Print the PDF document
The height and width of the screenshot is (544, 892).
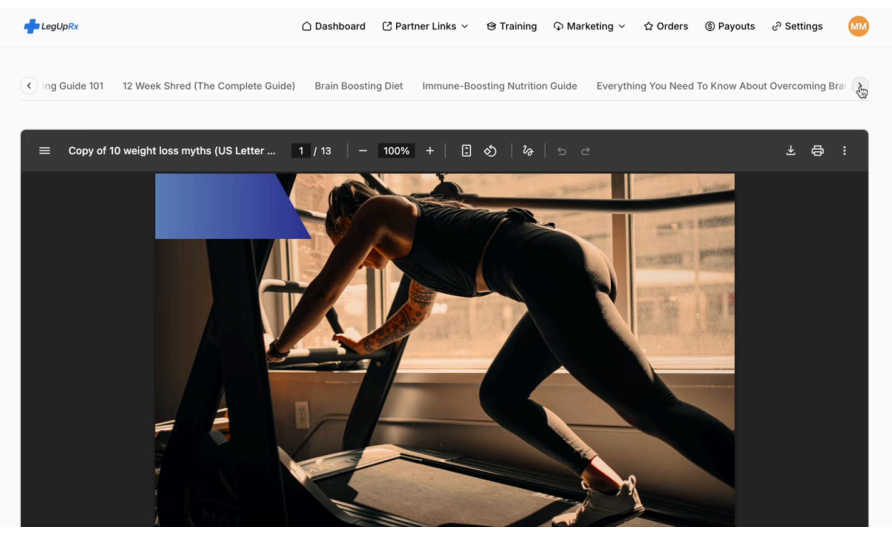pos(817,151)
